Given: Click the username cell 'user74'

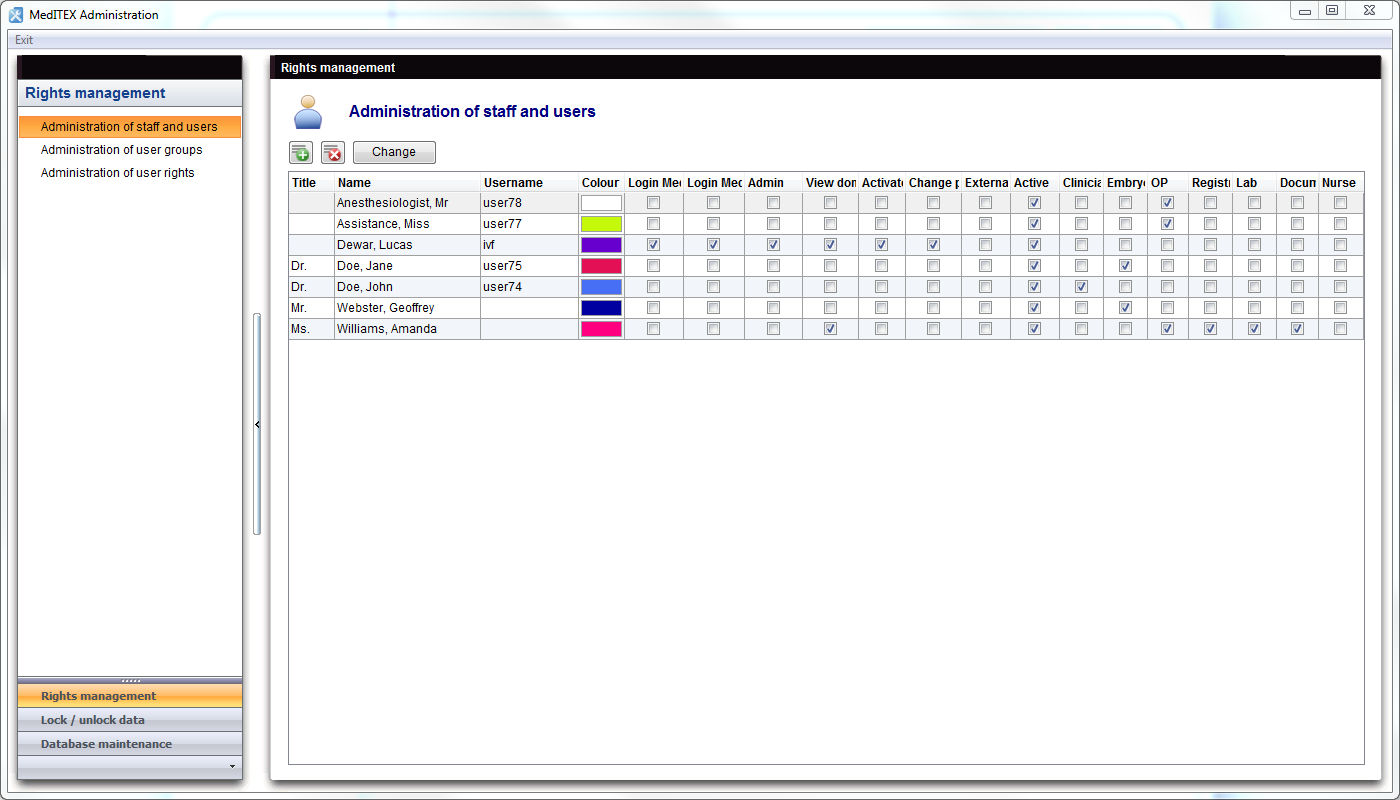Looking at the screenshot, I should [x=529, y=287].
